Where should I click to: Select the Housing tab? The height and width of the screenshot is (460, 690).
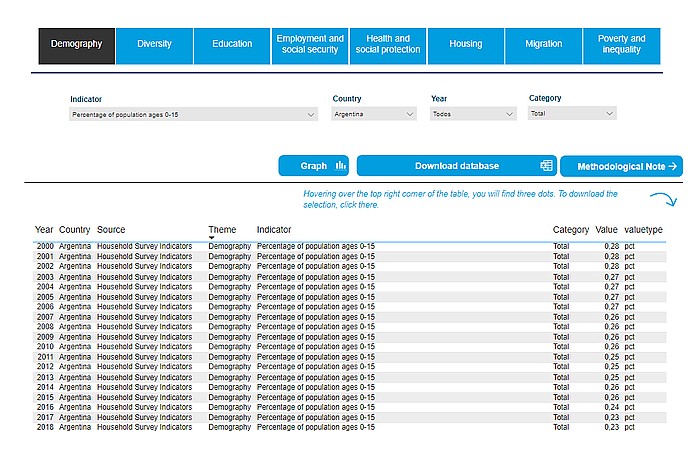pyautogui.click(x=466, y=46)
